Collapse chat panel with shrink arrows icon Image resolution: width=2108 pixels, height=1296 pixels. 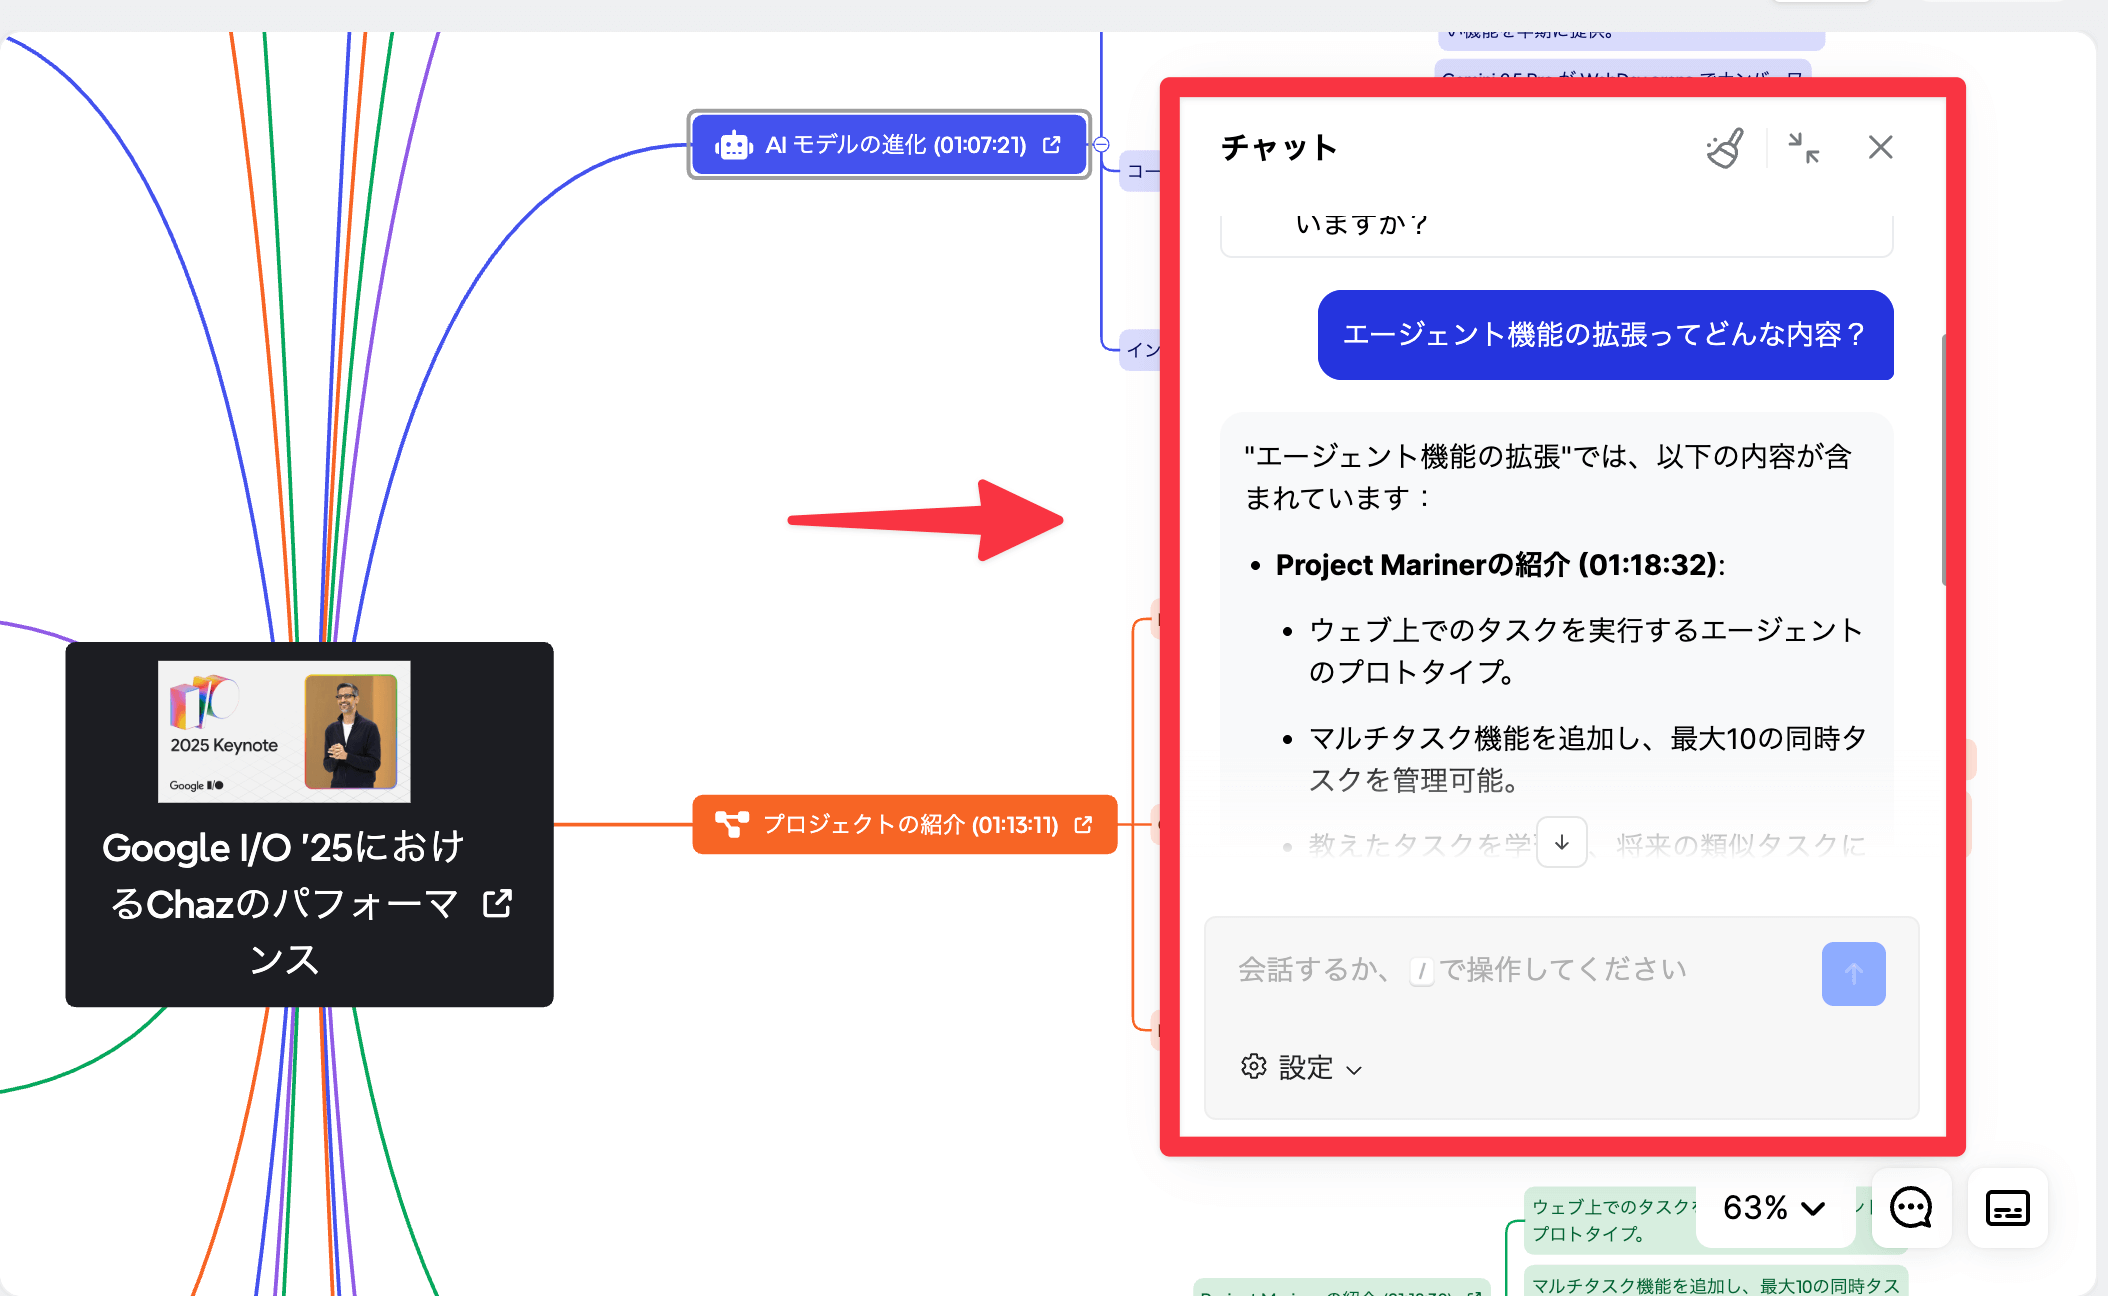(x=1804, y=148)
